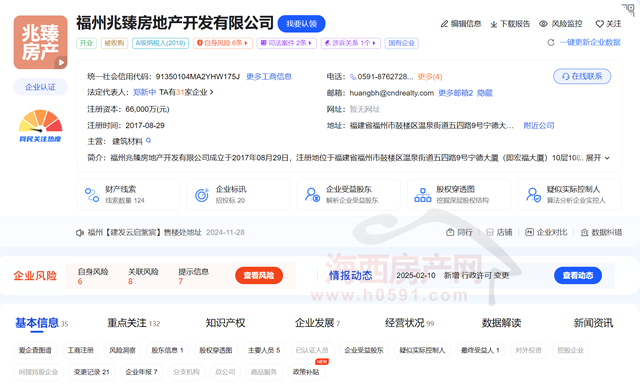Screen dimensions: 640x388
Task: Open 更多工商信息 link
Action: [269, 77]
